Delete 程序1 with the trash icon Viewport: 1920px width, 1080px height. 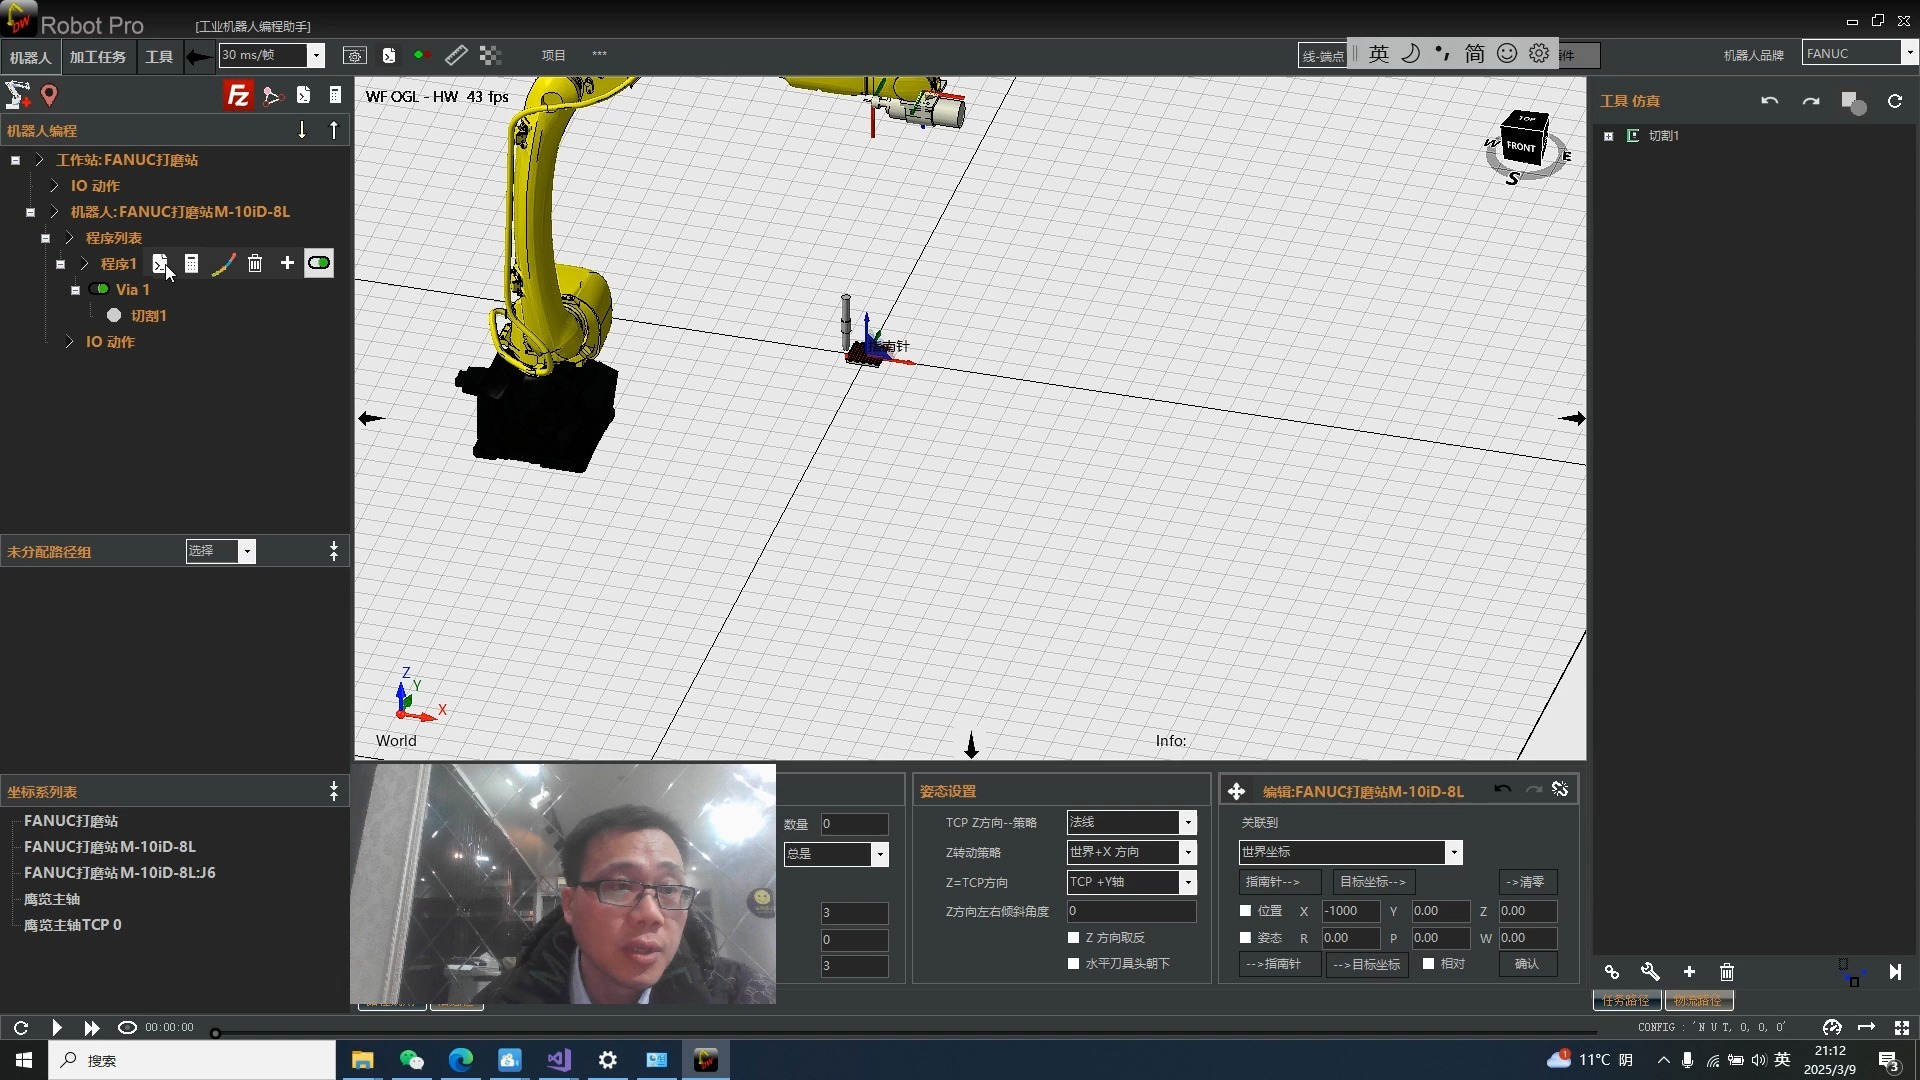(255, 263)
